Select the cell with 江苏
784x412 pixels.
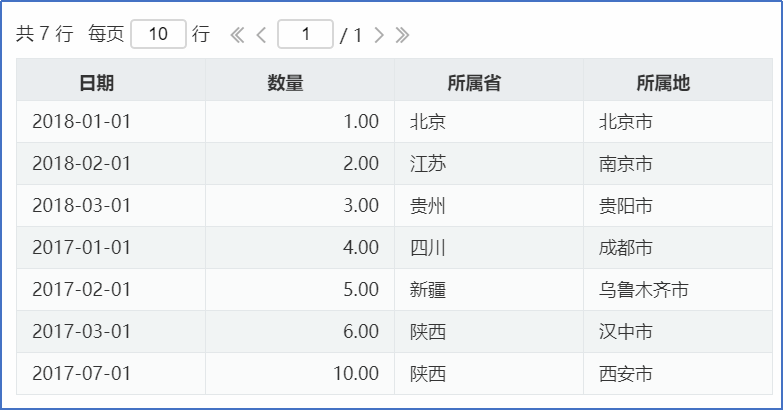point(489,164)
